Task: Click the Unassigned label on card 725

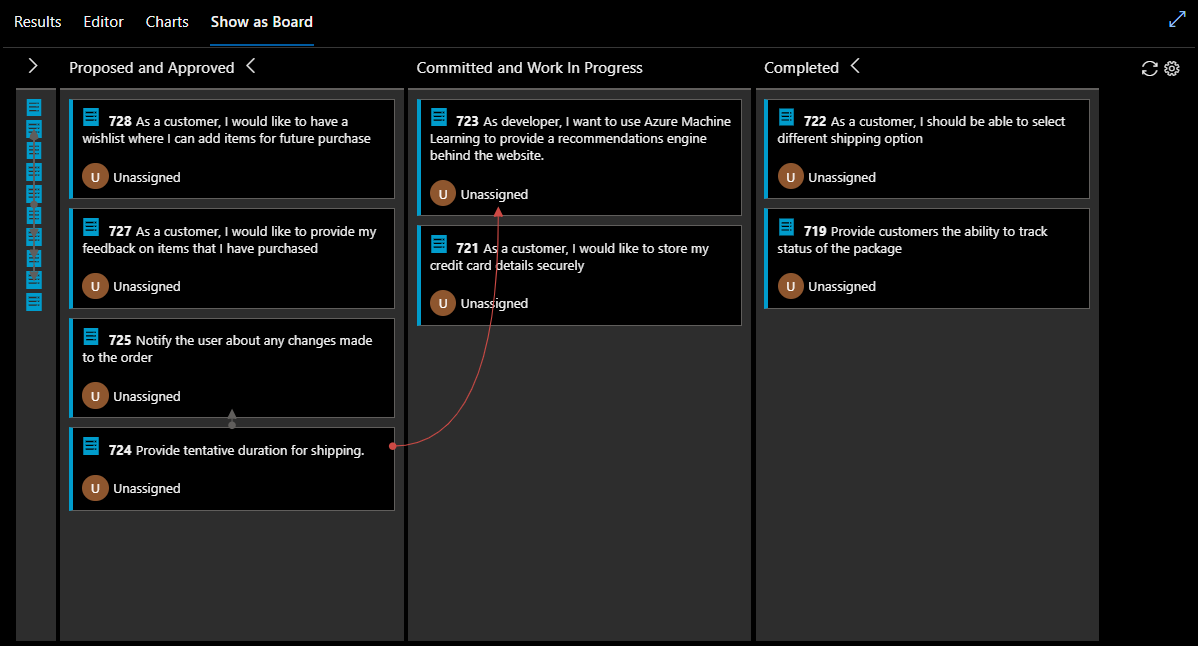Action: coord(145,395)
